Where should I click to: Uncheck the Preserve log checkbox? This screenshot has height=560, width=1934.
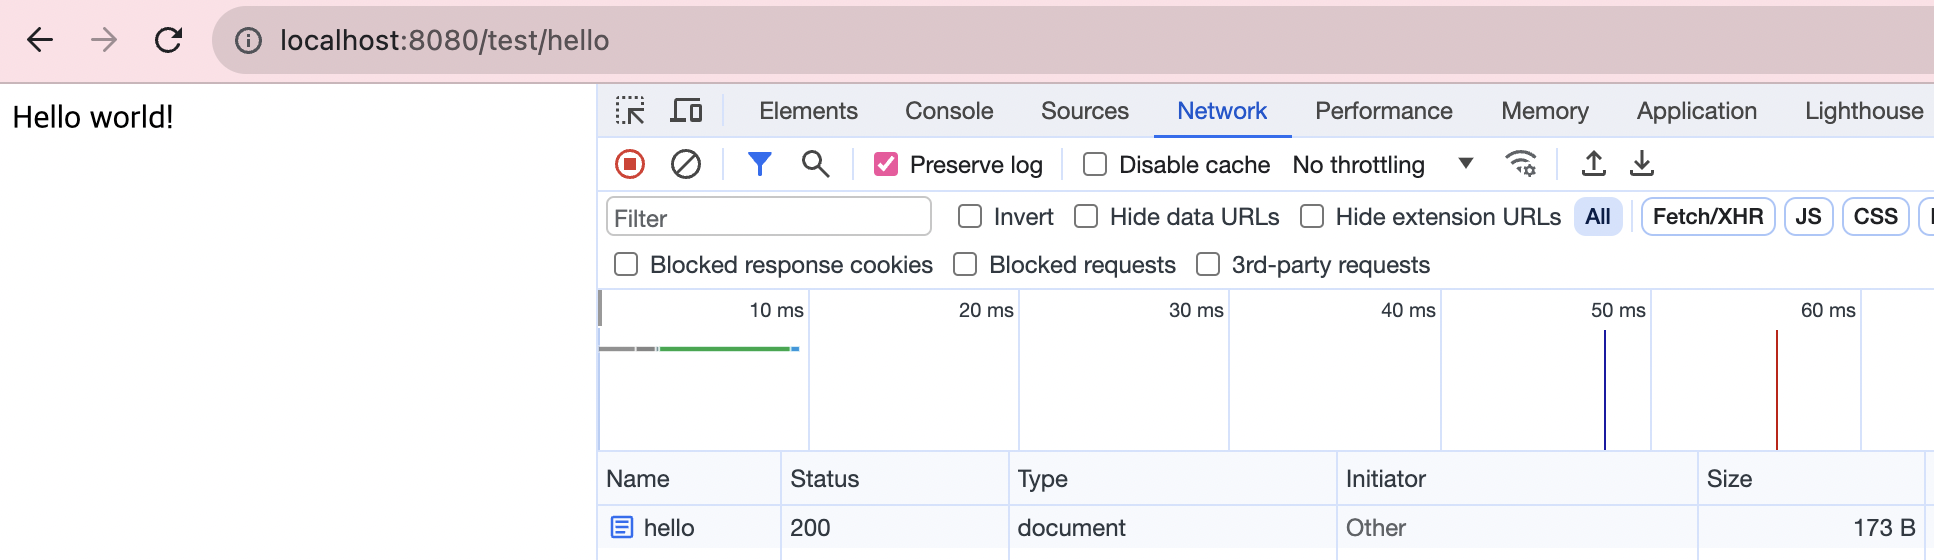pyautogui.click(x=886, y=164)
